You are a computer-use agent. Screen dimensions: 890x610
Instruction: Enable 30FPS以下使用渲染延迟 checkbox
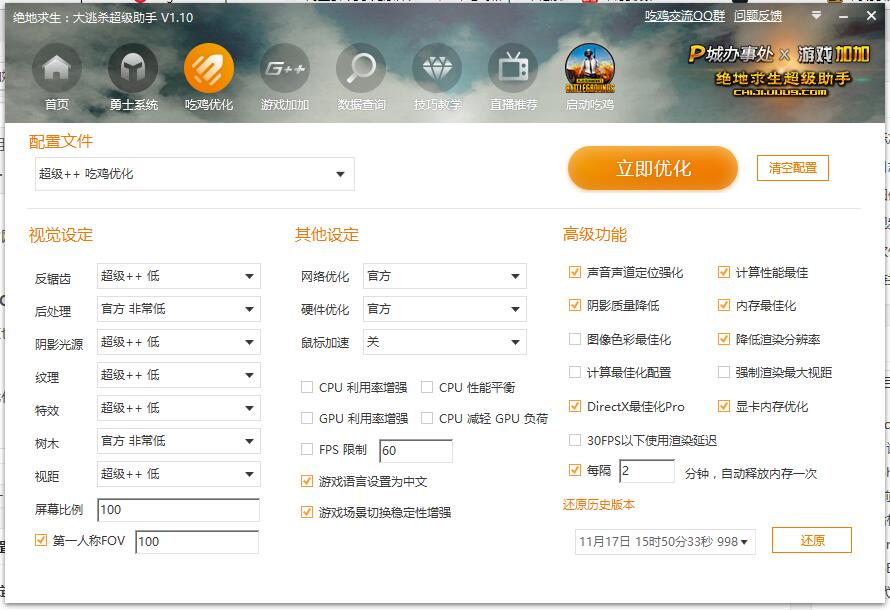click(x=574, y=440)
